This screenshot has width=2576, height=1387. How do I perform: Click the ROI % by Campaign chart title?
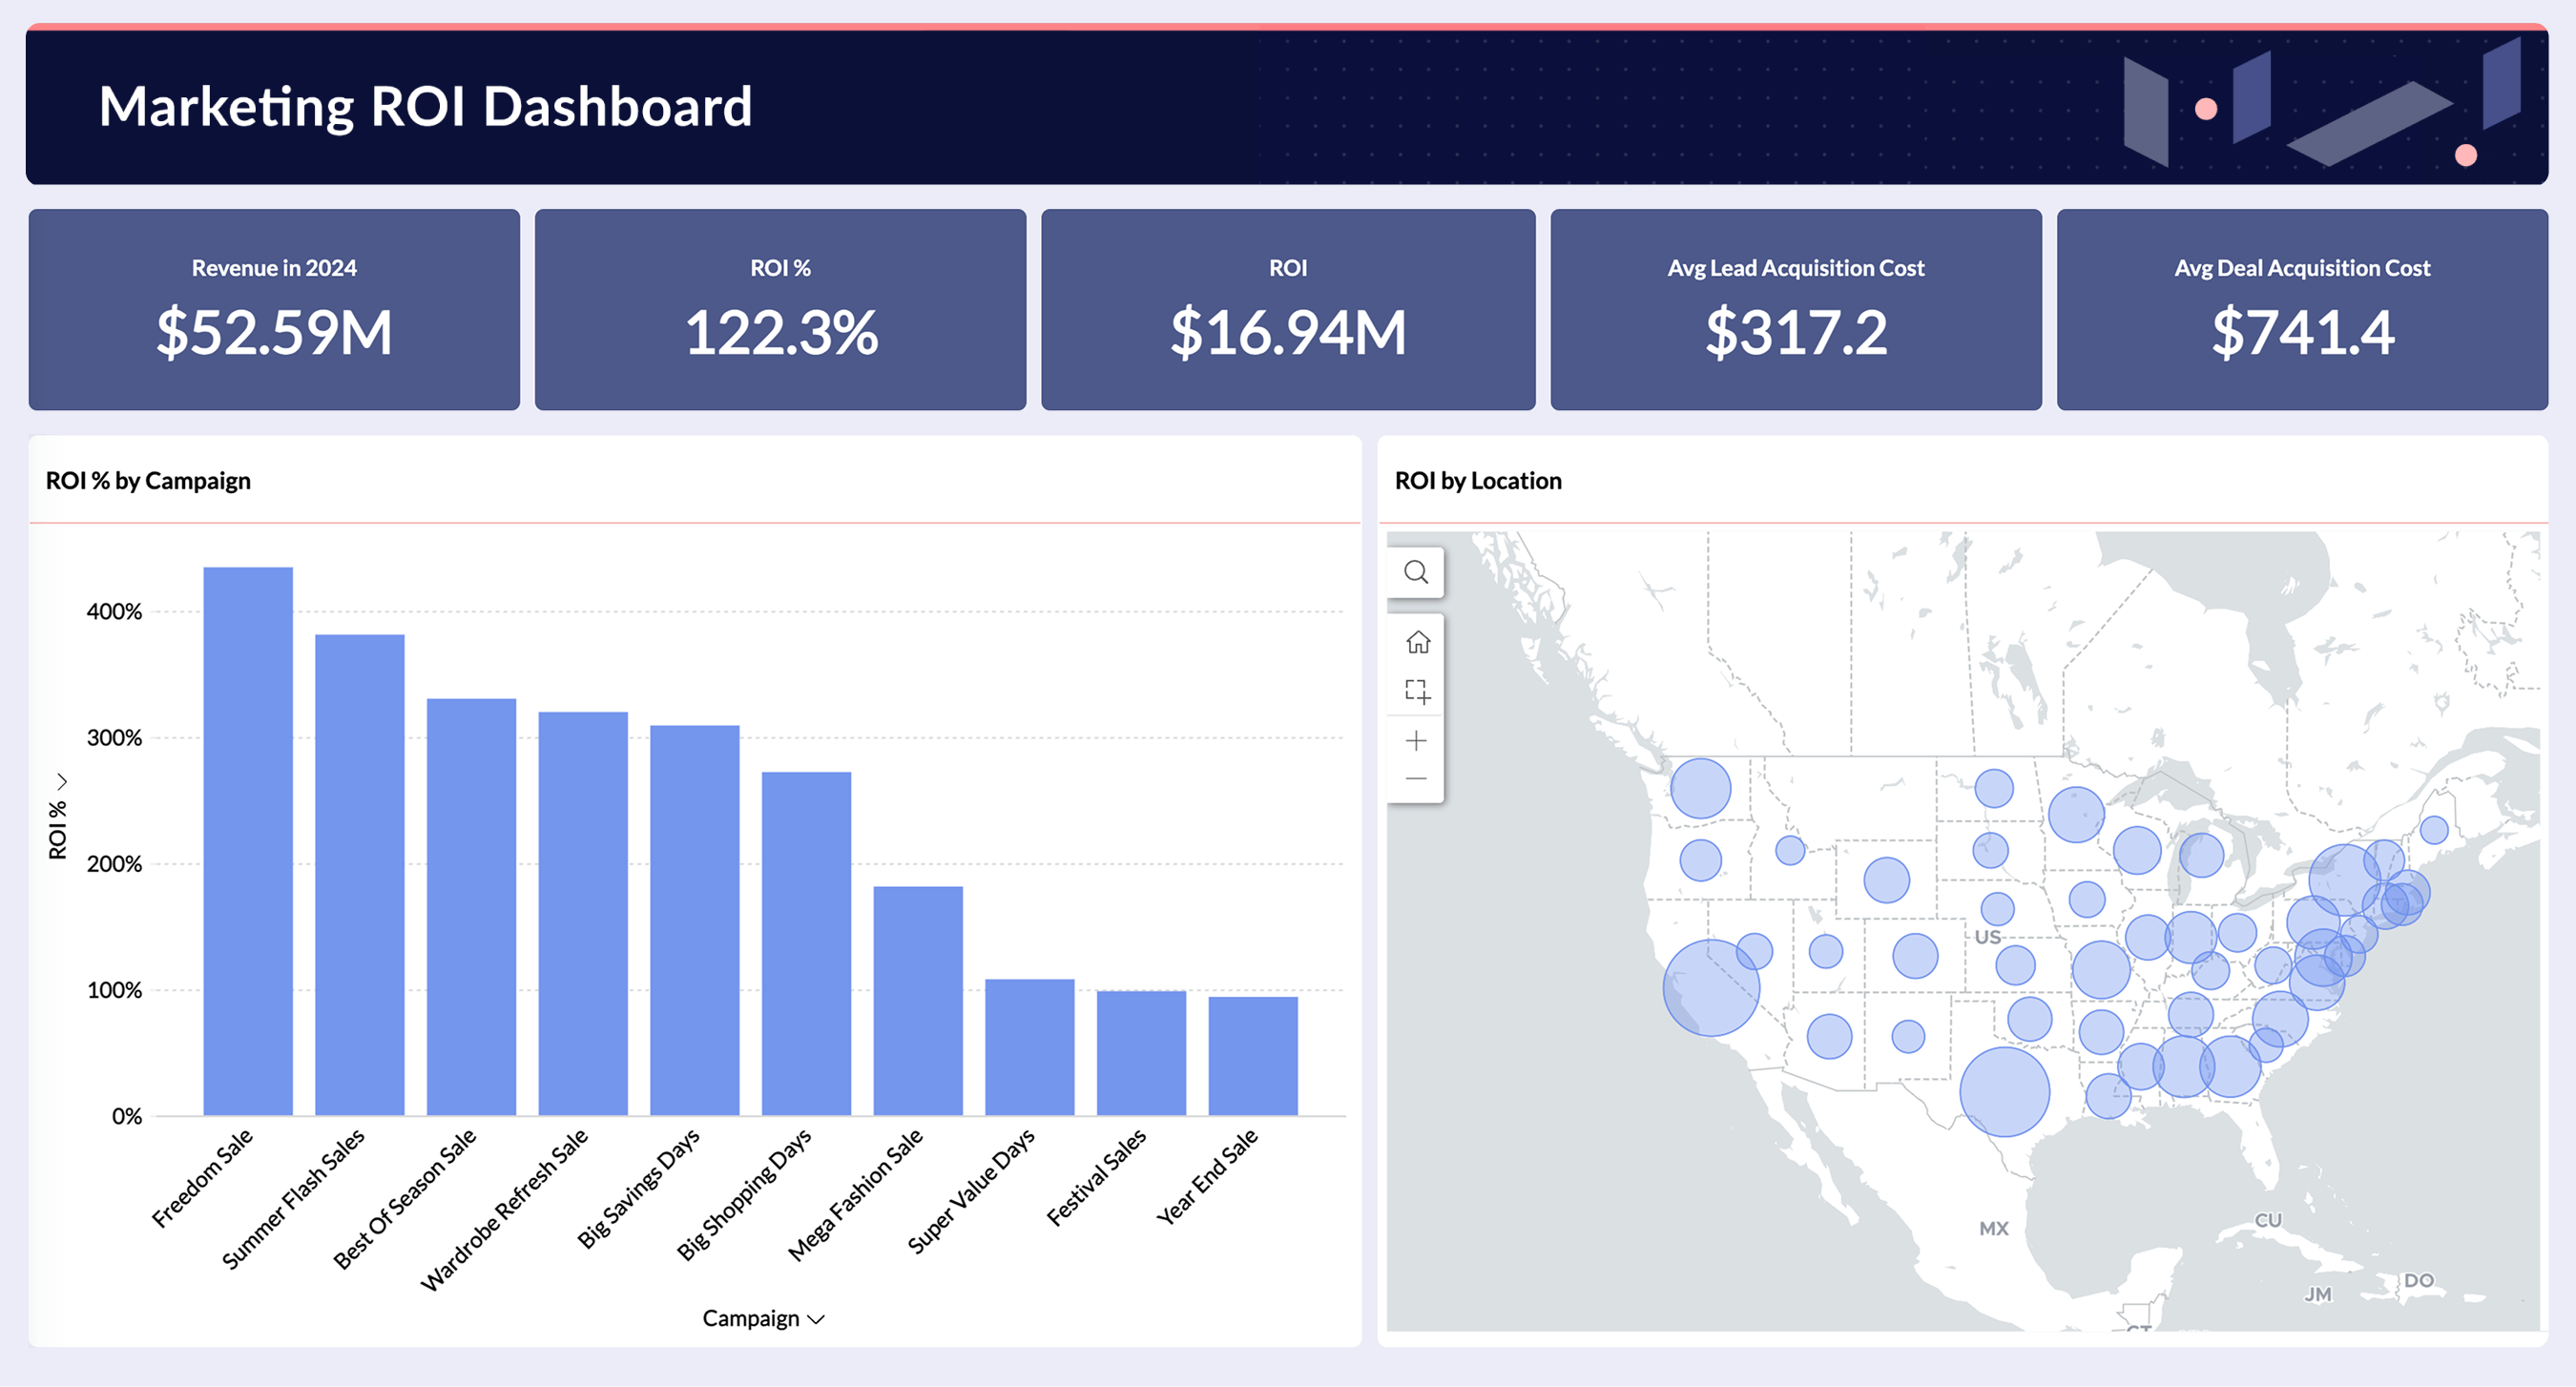click(x=147, y=480)
